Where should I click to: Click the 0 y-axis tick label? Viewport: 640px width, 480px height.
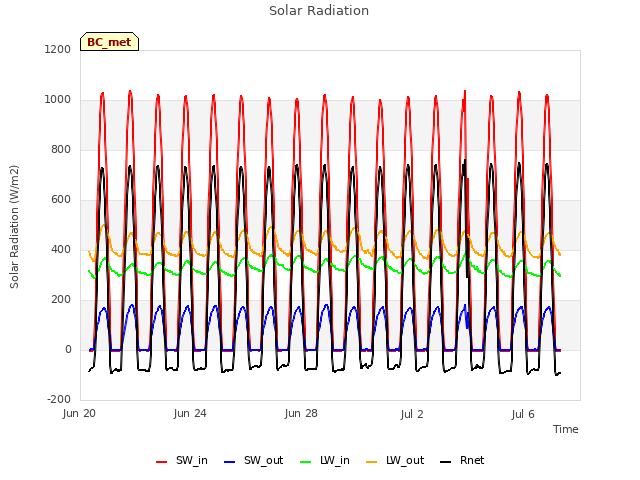(x=68, y=349)
